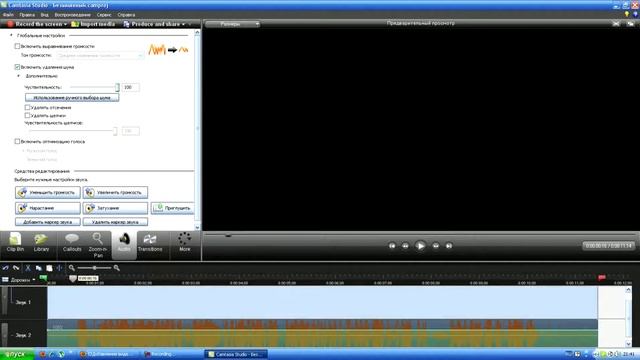Click the sensitivity value field showing 100
This screenshot has height=360, width=640.
(131, 87)
